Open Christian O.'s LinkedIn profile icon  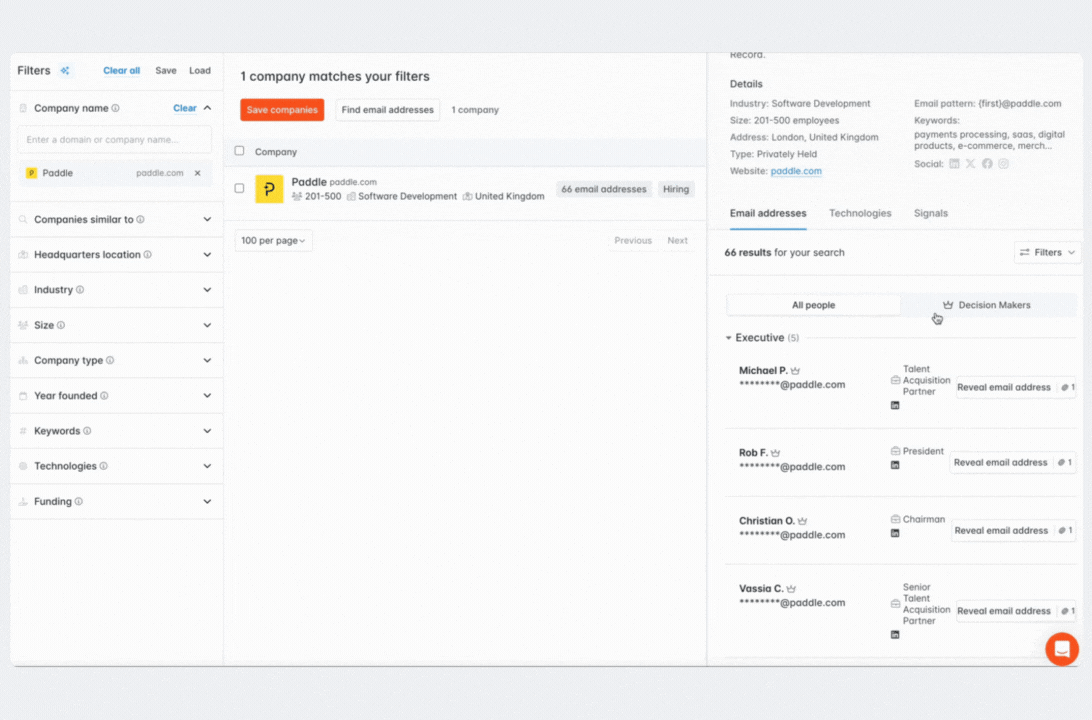(895, 533)
